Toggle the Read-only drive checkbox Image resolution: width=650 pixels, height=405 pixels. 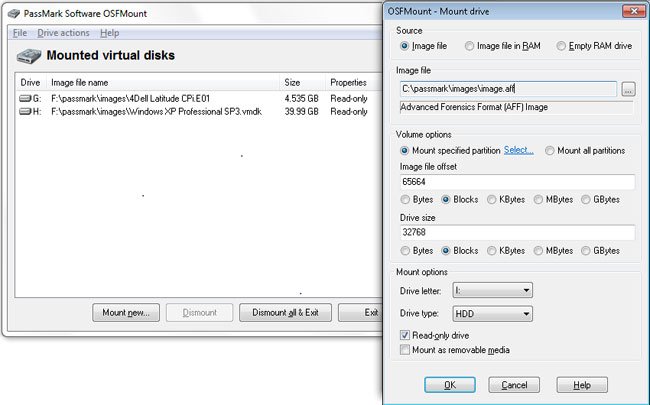coord(405,335)
